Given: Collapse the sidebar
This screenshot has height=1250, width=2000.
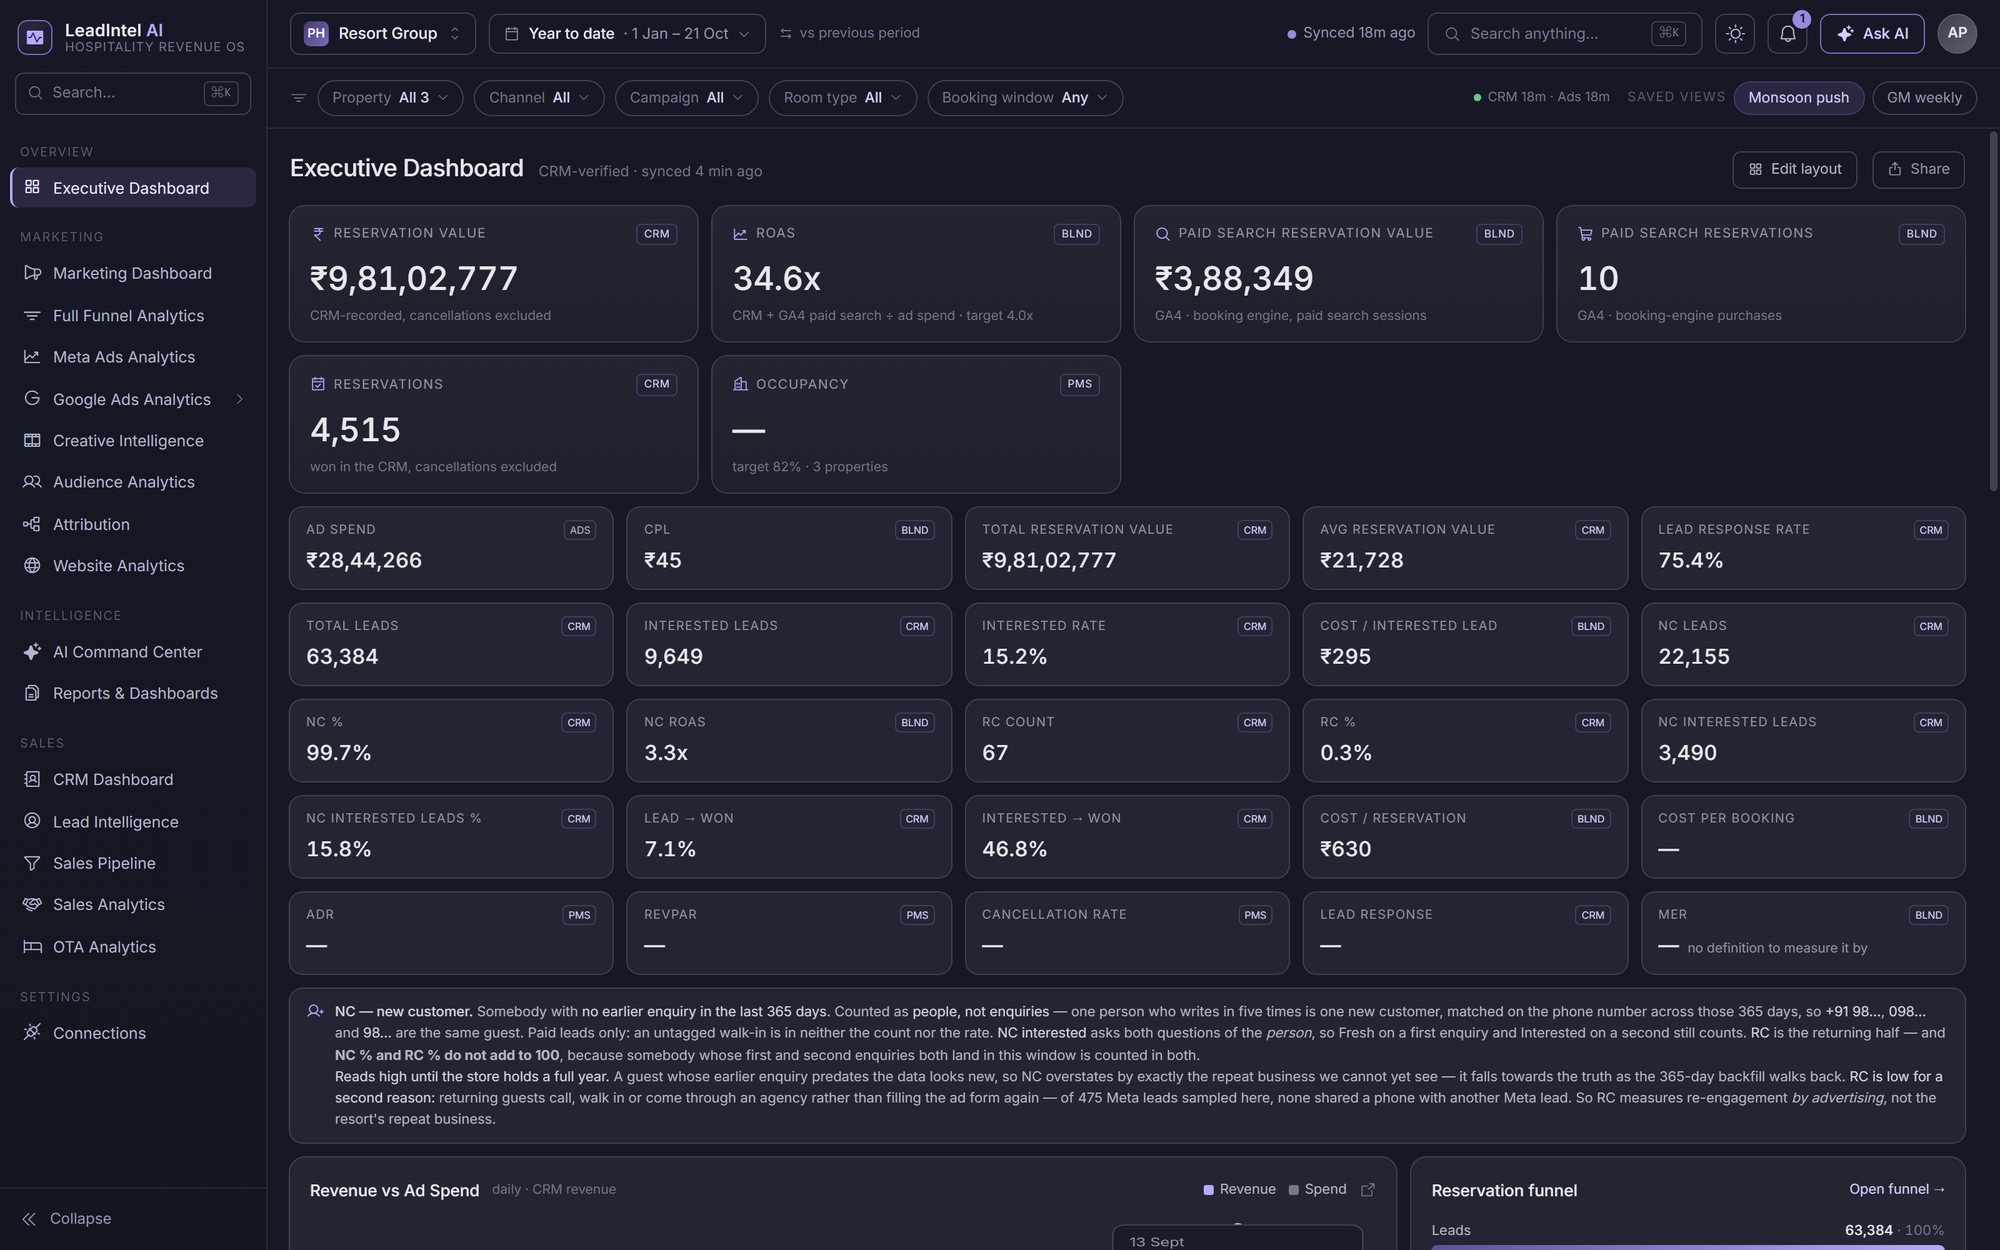Looking at the screenshot, I should point(66,1218).
